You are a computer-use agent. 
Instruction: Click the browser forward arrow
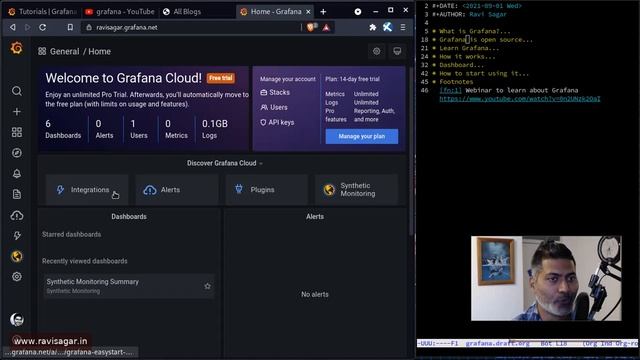click(27, 27)
